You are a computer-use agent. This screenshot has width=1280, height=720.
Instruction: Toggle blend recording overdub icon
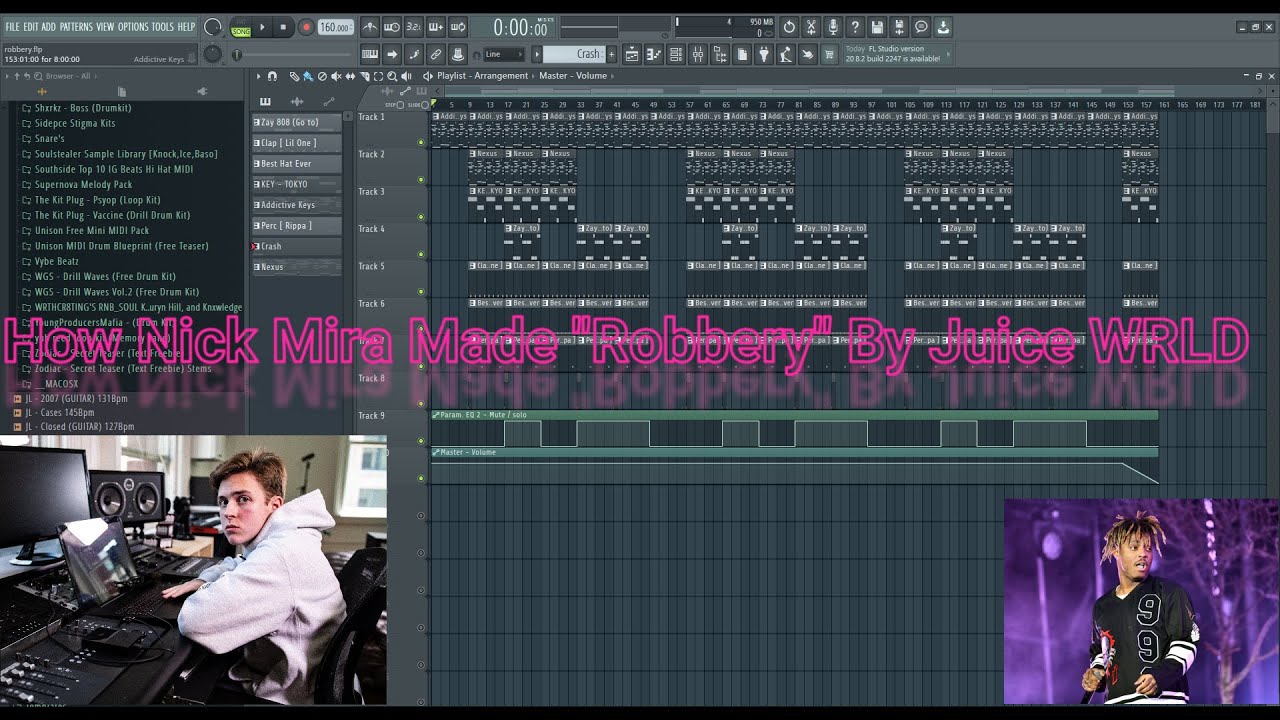point(436,28)
